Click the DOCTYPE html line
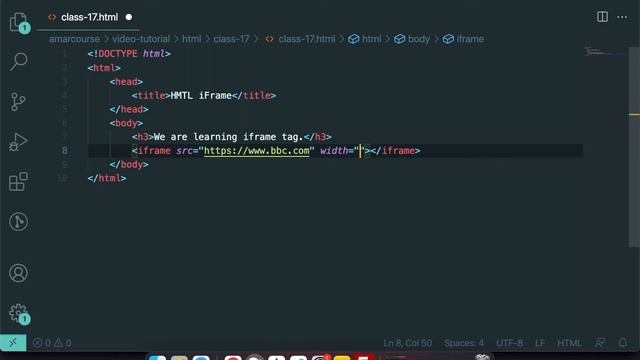The image size is (640, 360). (129, 54)
